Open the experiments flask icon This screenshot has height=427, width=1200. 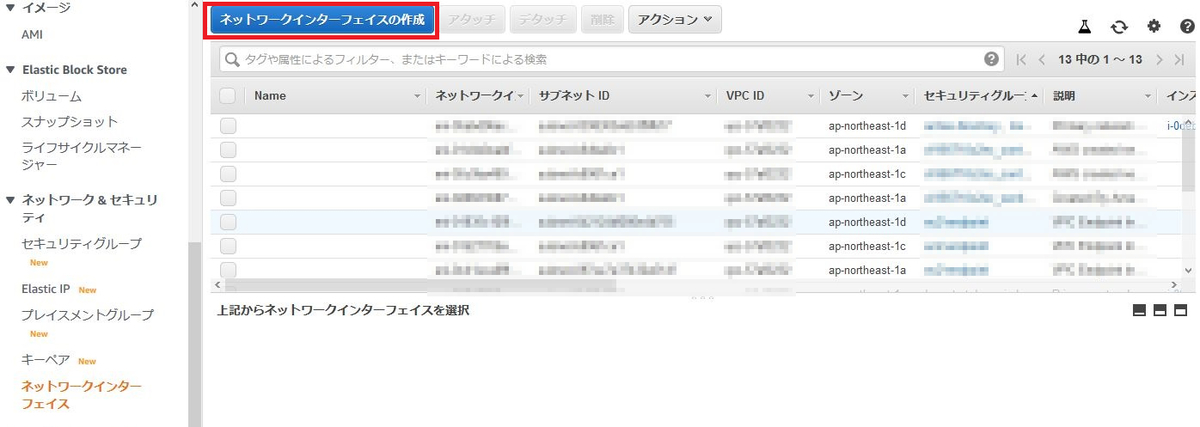(1086, 27)
